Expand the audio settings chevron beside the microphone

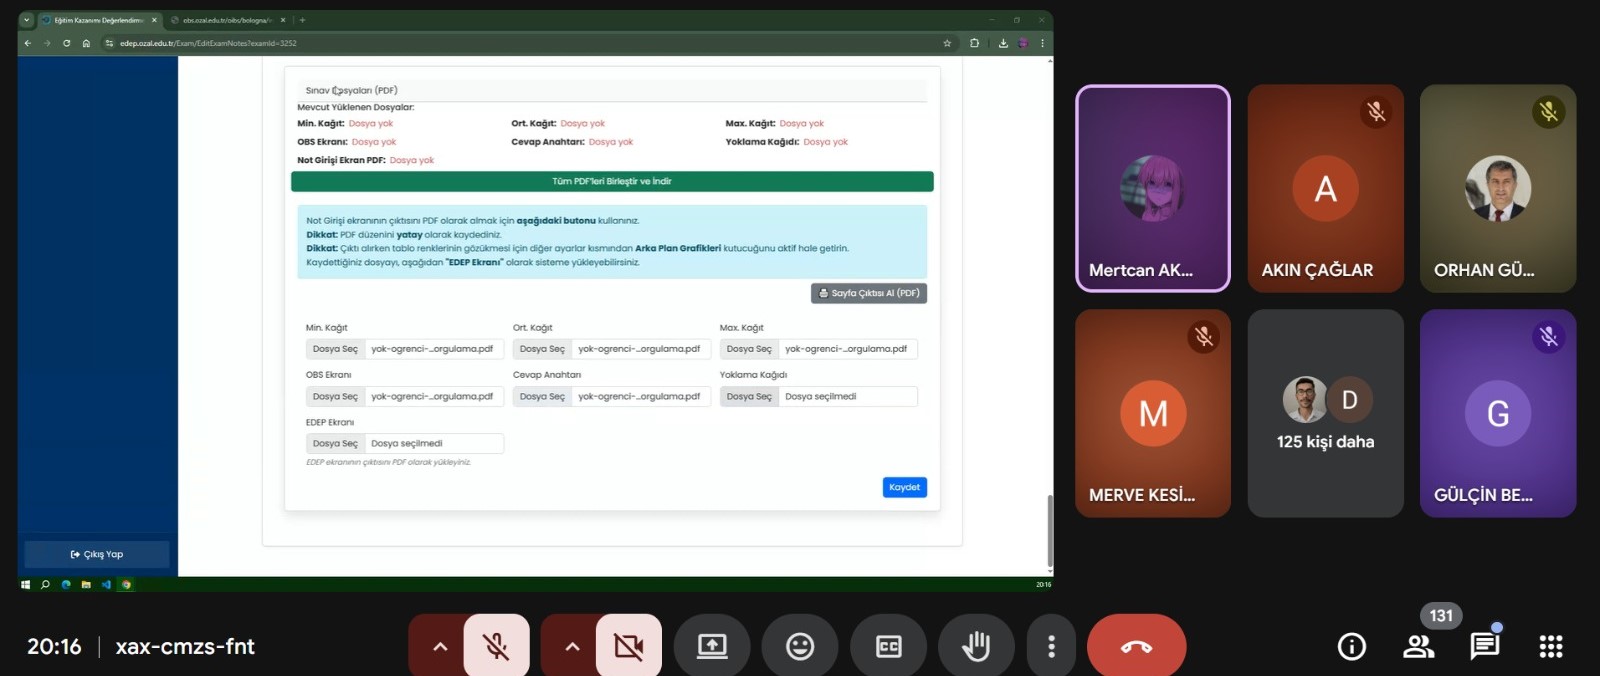click(440, 646)
